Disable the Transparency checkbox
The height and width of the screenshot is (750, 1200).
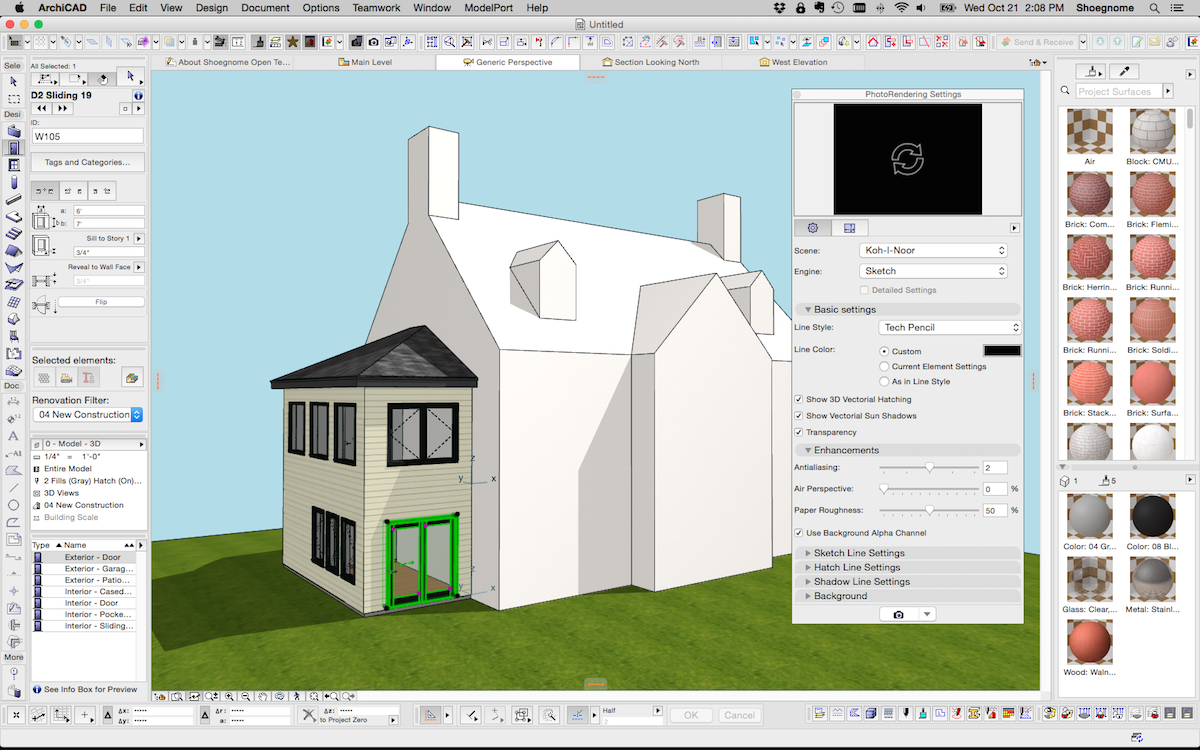coord(799,431)
